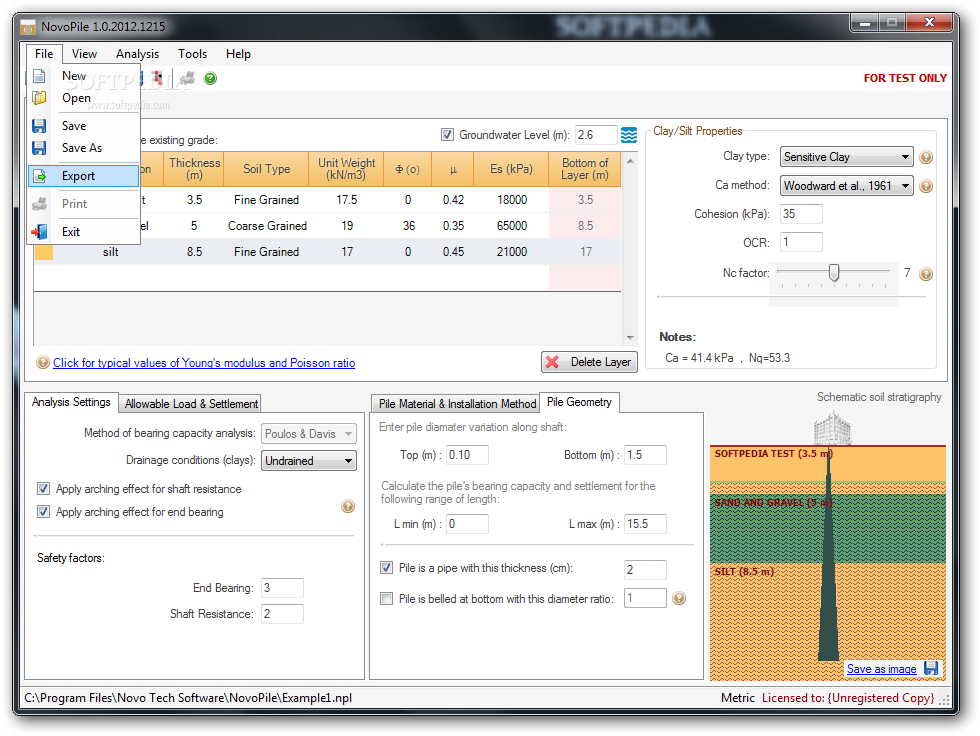
Task: Choose New from the File menu
Action: click(84, 76)
